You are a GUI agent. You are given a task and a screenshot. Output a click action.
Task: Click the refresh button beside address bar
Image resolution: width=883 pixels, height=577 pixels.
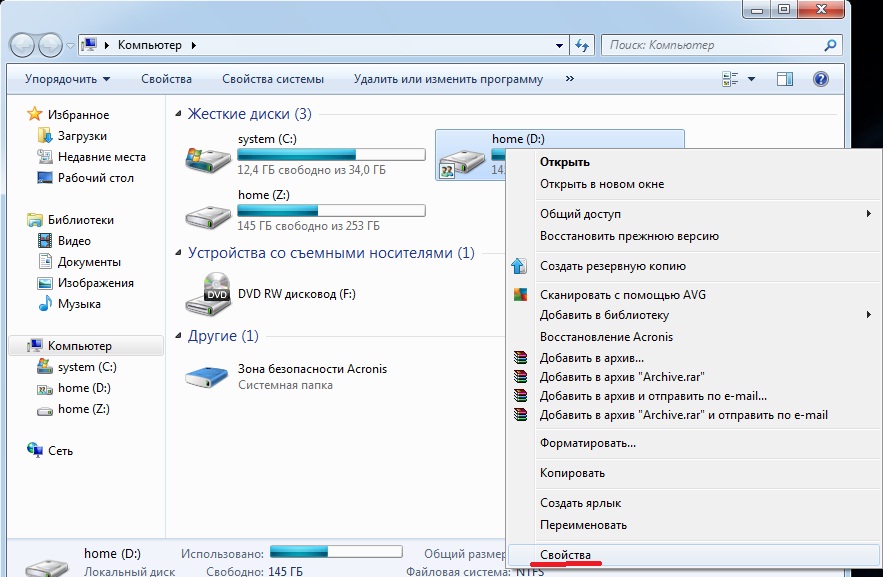(582, 45)
